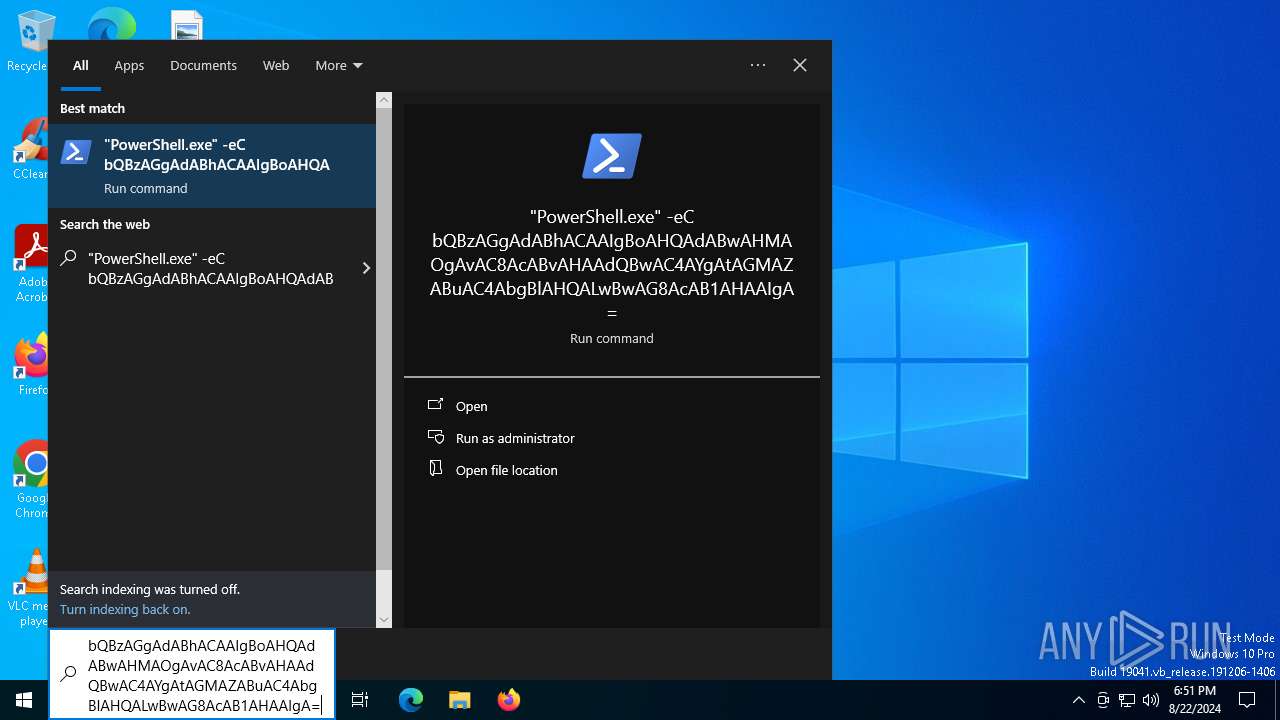Click the Open file location icon
The height and width of the screenshot is (720, 1280).
[x=435, y=469]
